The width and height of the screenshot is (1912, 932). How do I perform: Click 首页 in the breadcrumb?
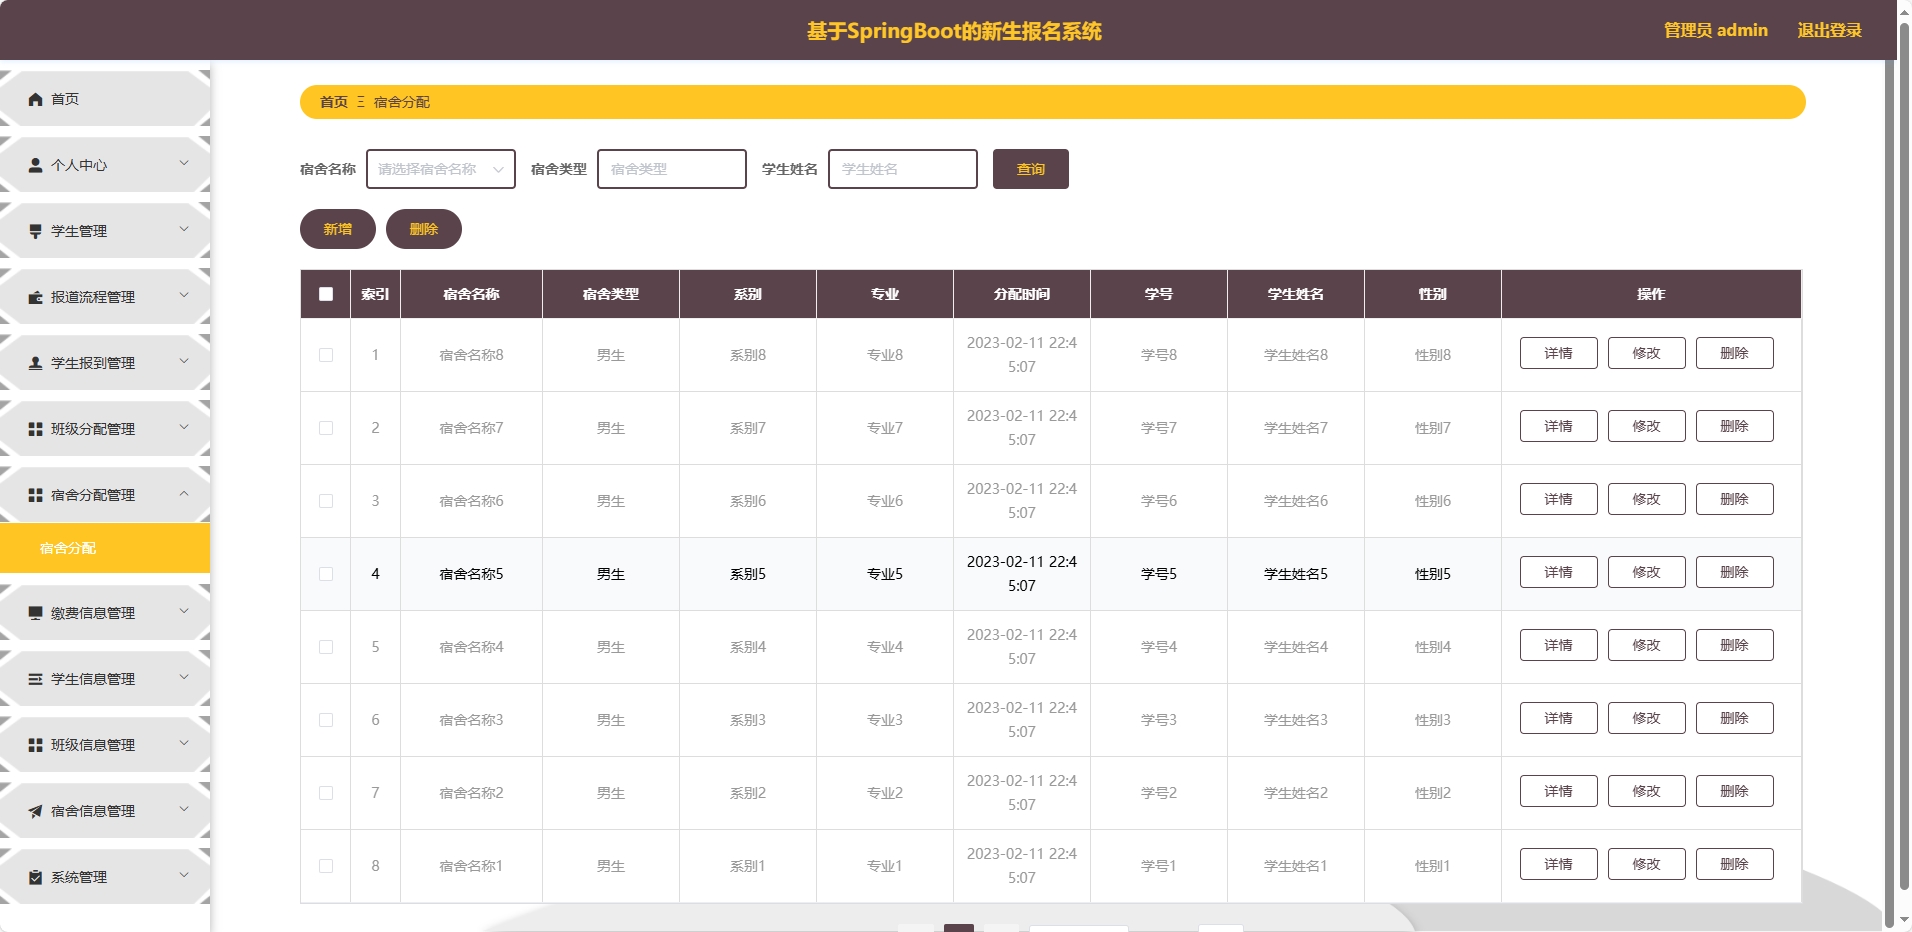[334, 102]
